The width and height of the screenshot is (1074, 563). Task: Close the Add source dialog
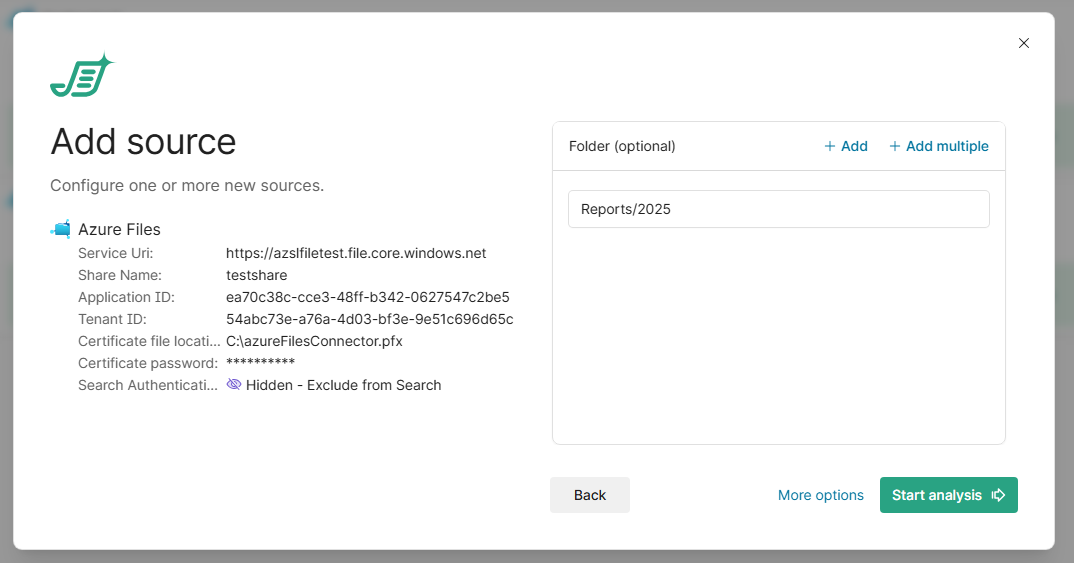1023,43
